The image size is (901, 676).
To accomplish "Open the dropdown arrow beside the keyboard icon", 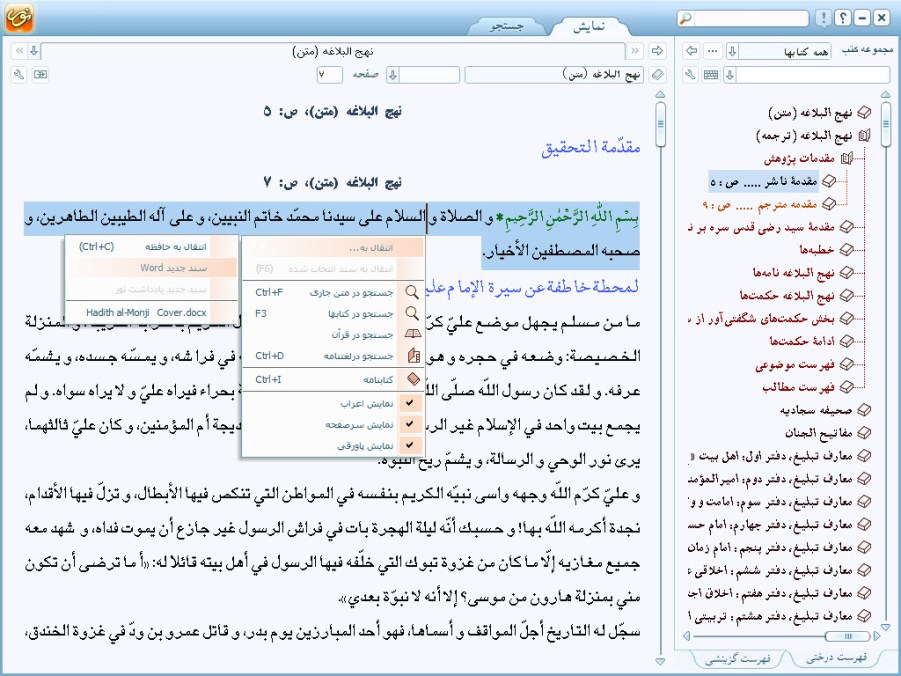I will (730, 74).
